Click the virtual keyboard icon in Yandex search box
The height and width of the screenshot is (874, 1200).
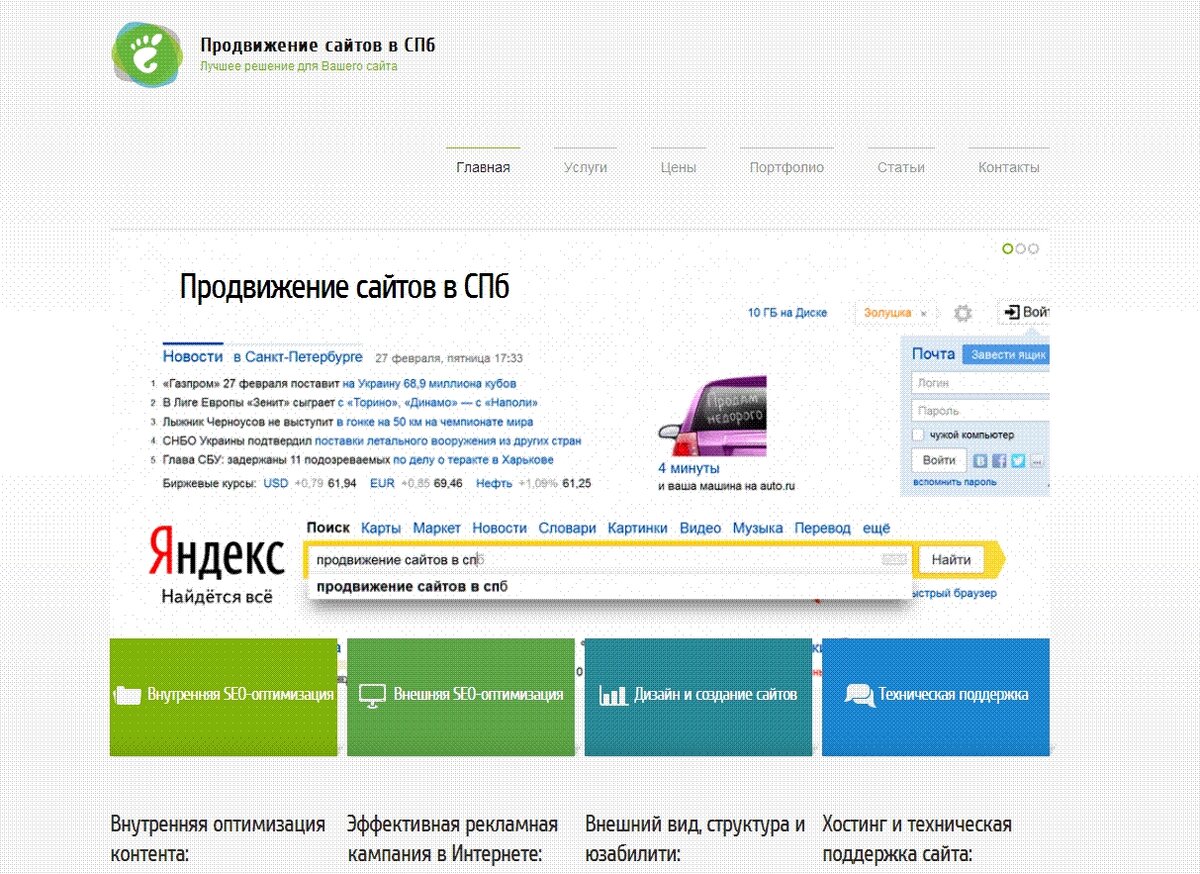[x=895, y=560]
